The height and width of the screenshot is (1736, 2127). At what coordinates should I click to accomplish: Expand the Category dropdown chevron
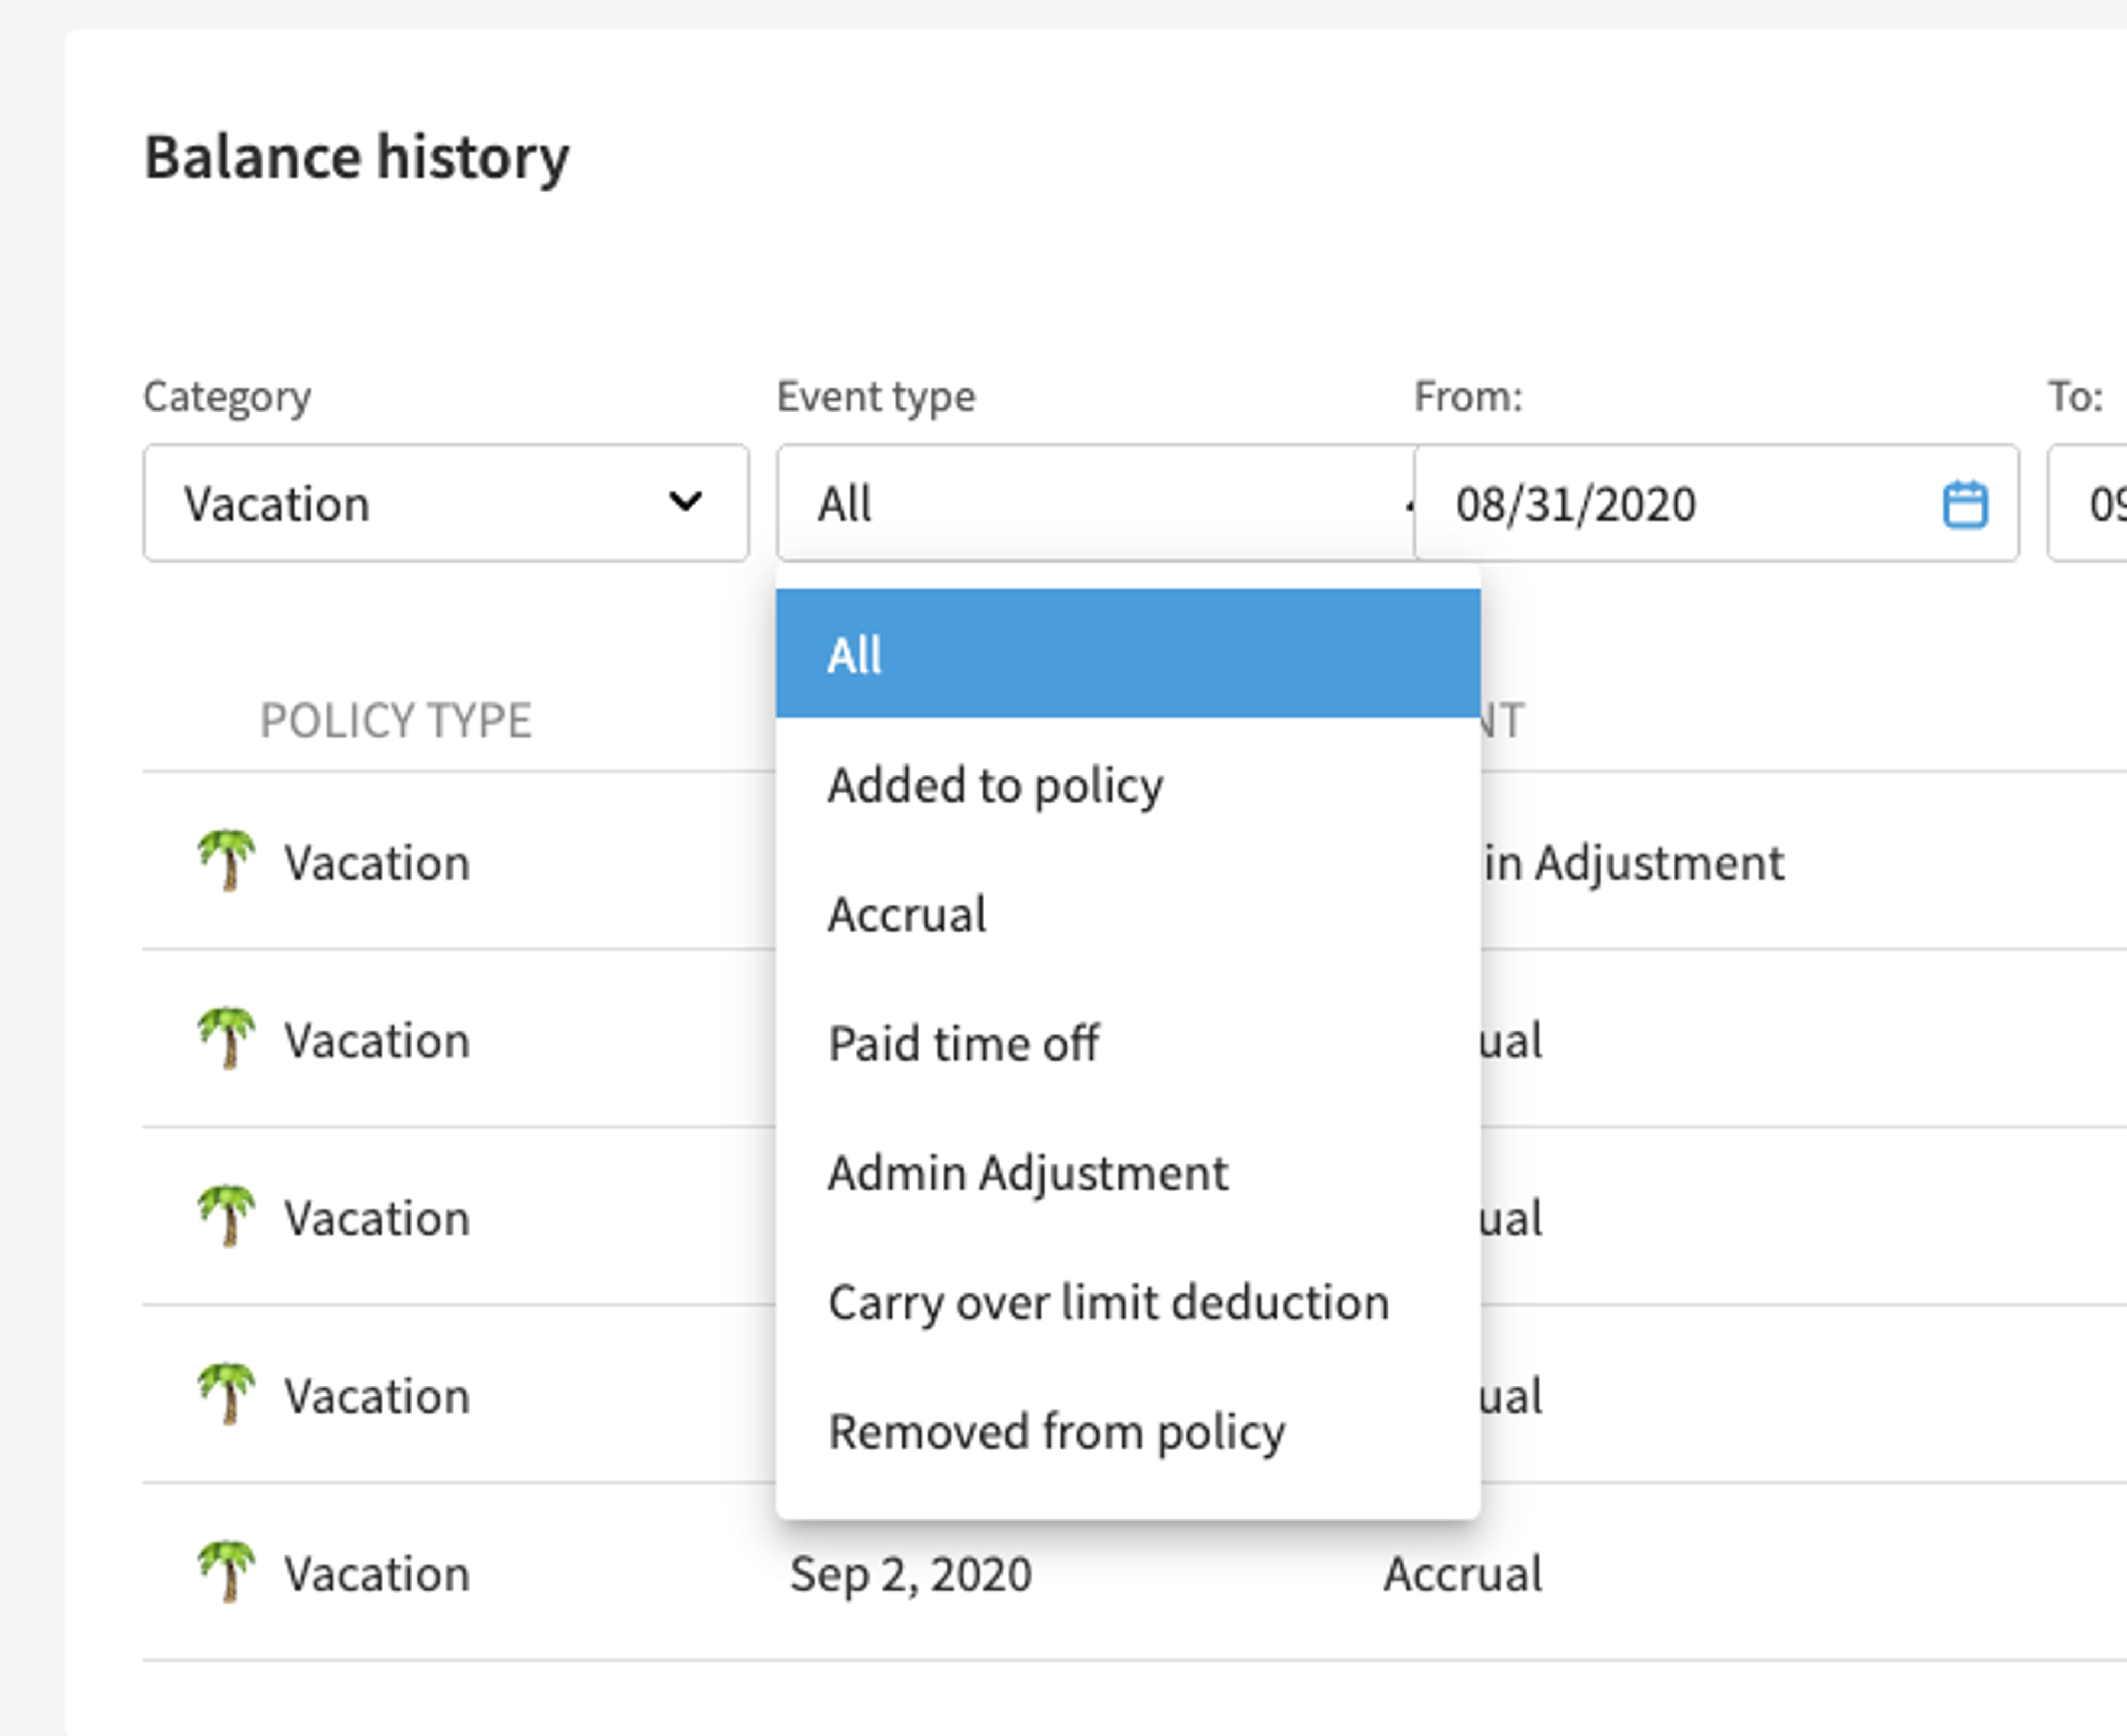[x=685, y=502]
